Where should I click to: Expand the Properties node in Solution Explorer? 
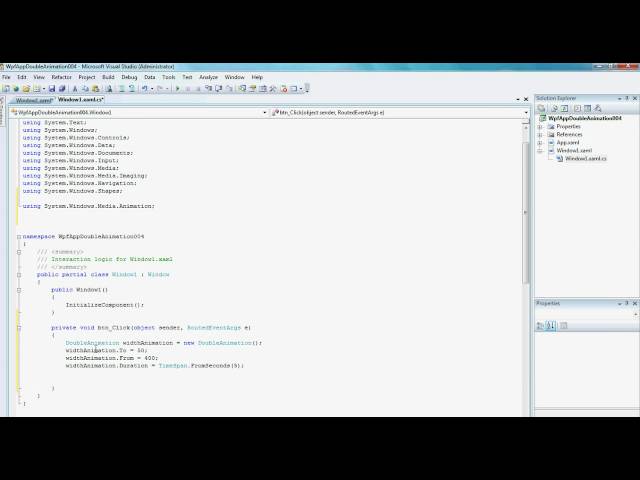point(540,127)
